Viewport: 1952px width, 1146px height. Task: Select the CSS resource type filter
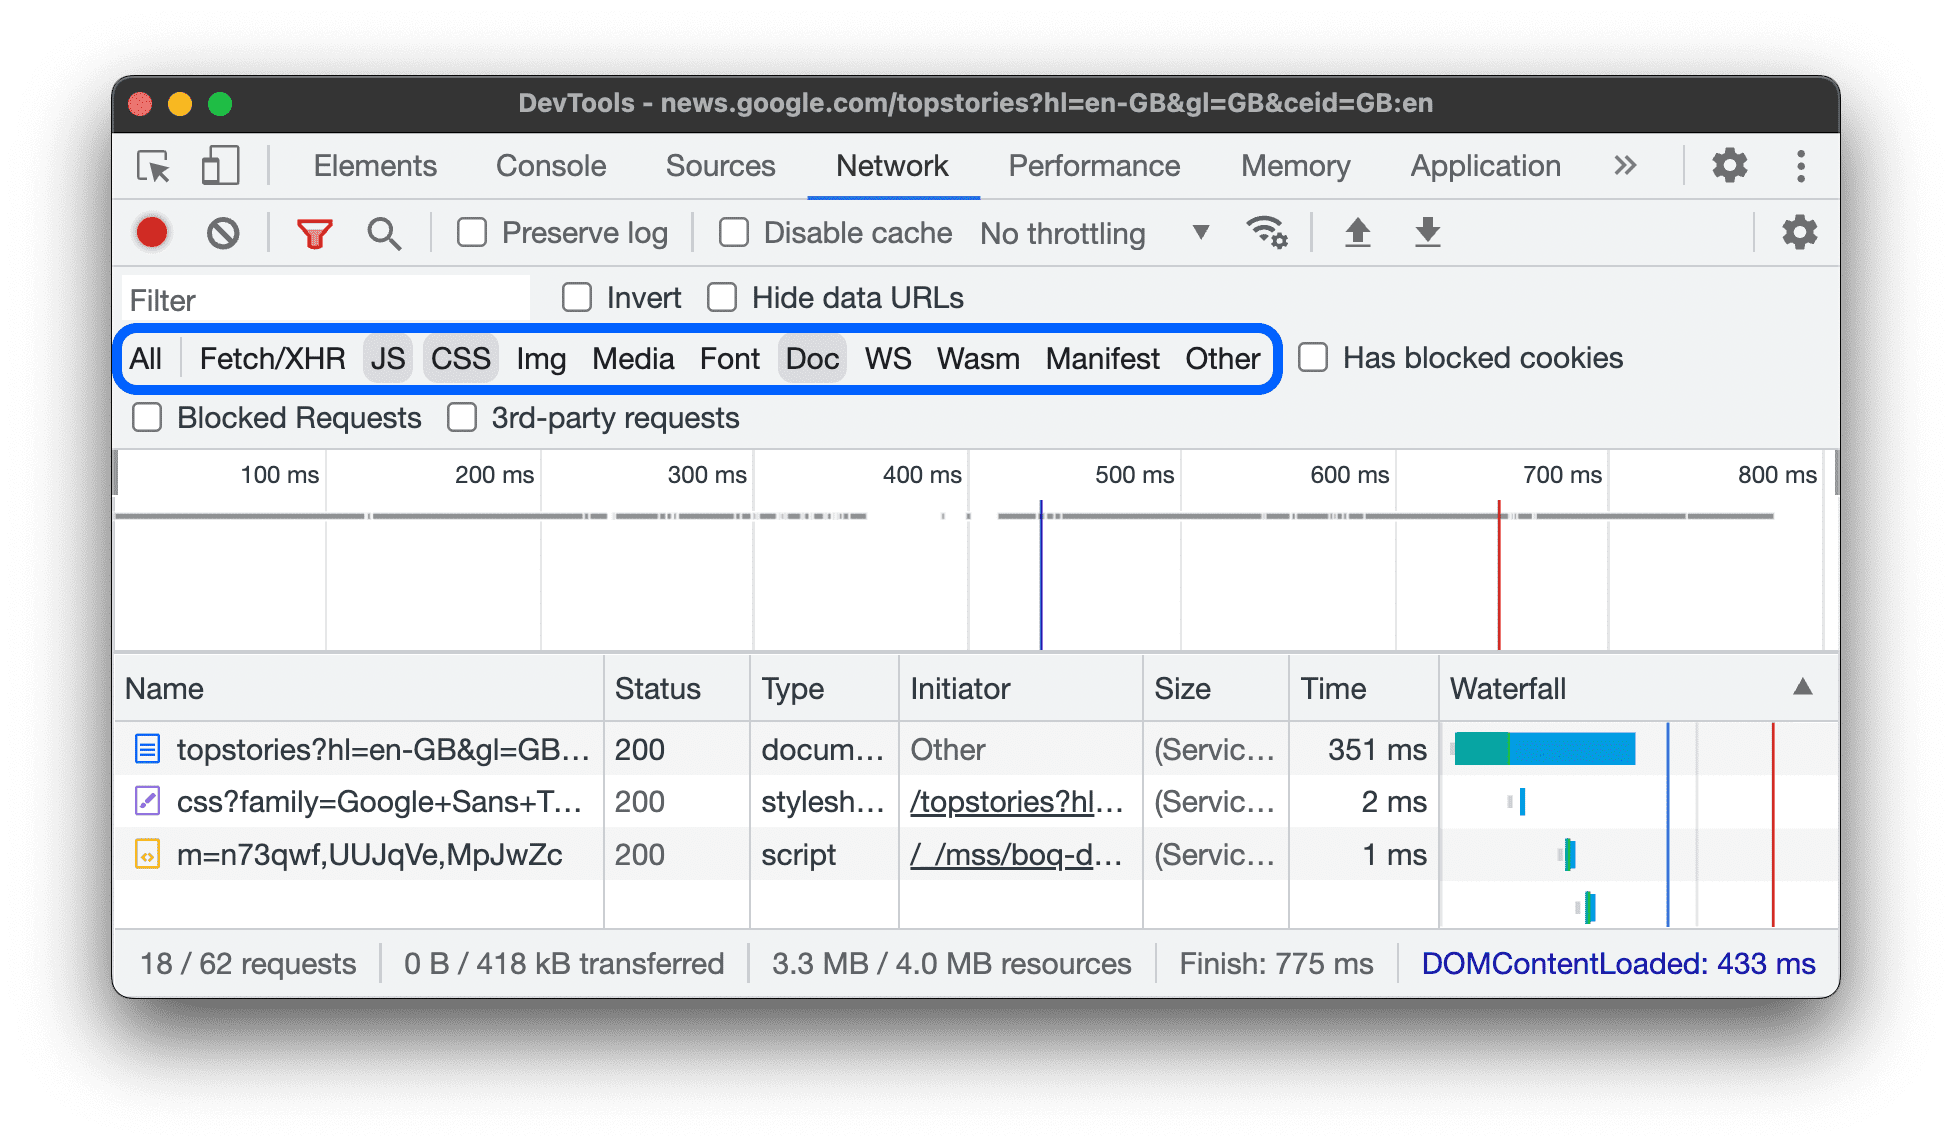[462, 359]
